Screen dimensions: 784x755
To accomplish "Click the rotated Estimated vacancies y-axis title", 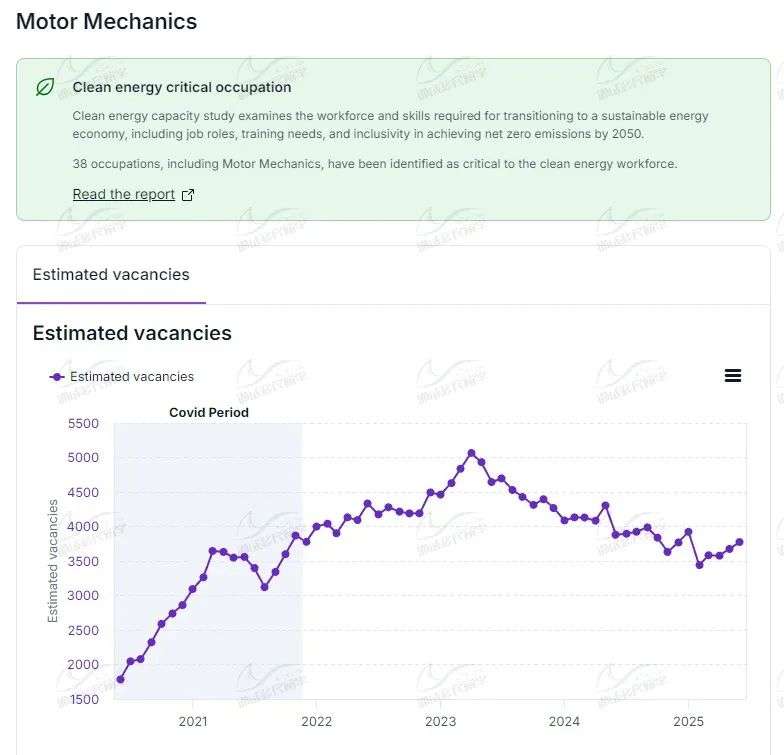I will click(53, 560).
